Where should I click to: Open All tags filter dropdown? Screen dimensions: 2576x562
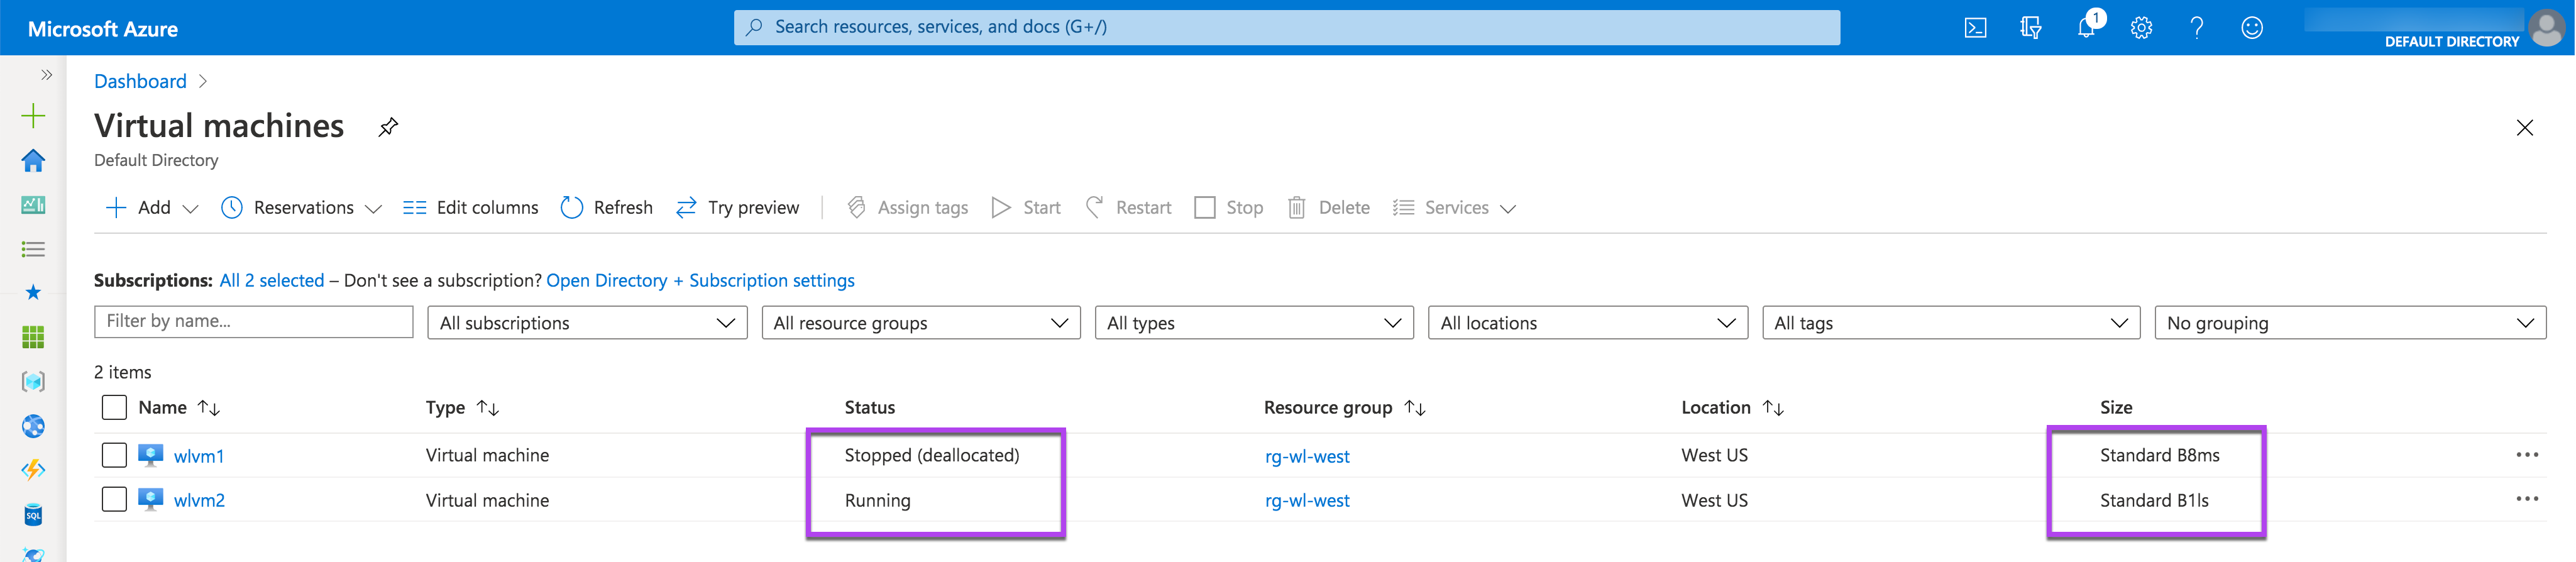[1950, 323]
